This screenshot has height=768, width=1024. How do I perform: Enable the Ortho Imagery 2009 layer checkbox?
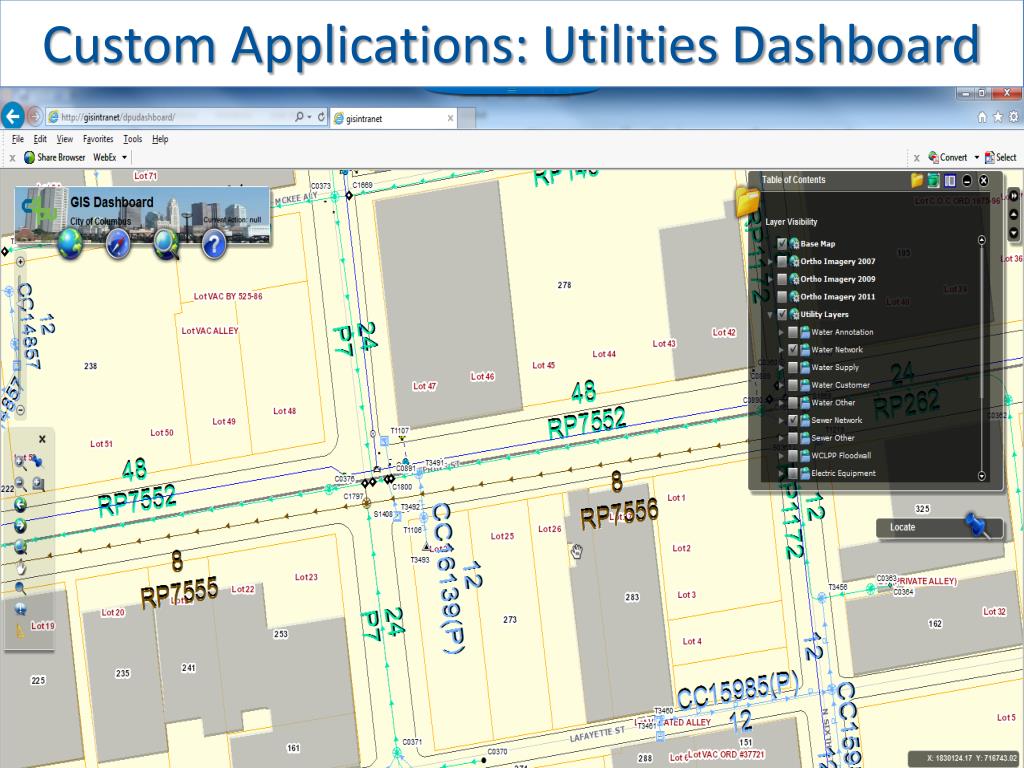point(782,279)
